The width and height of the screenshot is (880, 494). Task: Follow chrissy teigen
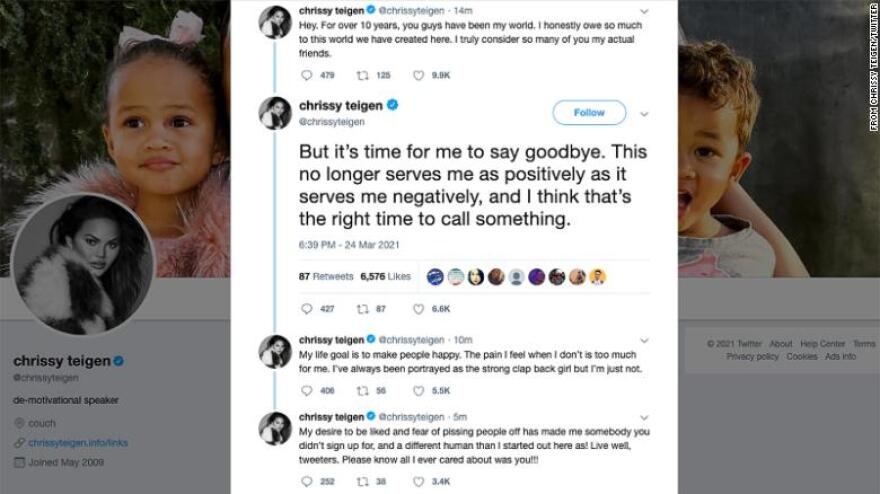click(x=589, y=113)
